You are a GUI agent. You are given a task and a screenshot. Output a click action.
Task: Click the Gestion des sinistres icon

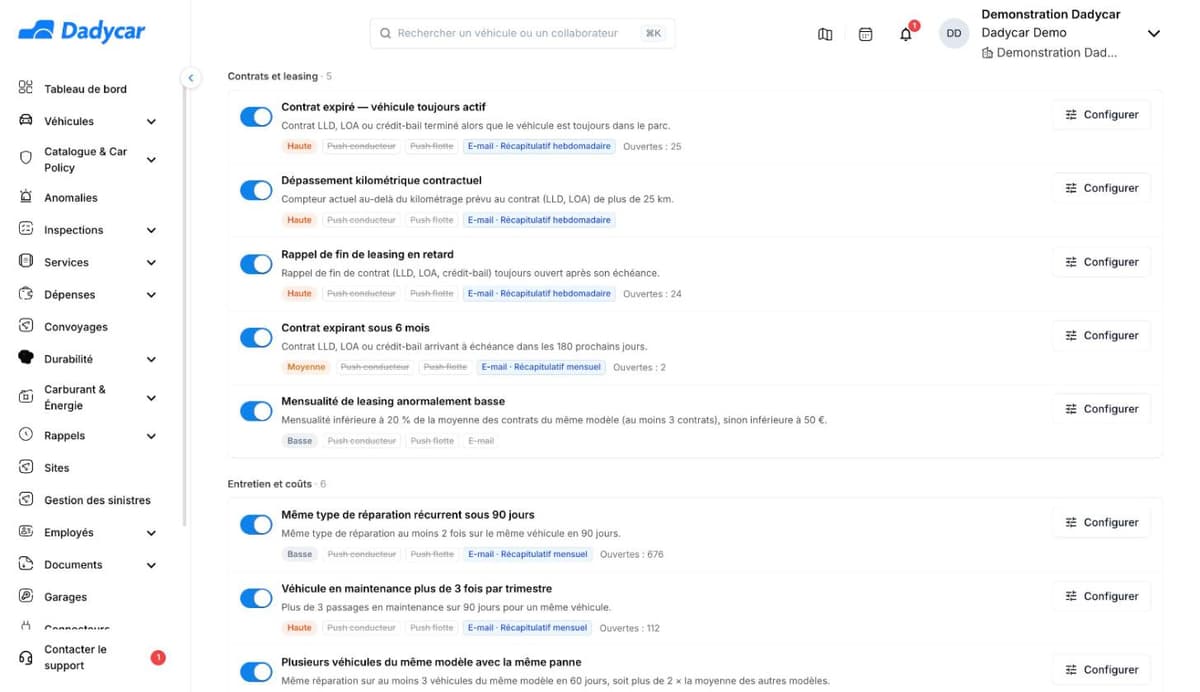point(26,500)
